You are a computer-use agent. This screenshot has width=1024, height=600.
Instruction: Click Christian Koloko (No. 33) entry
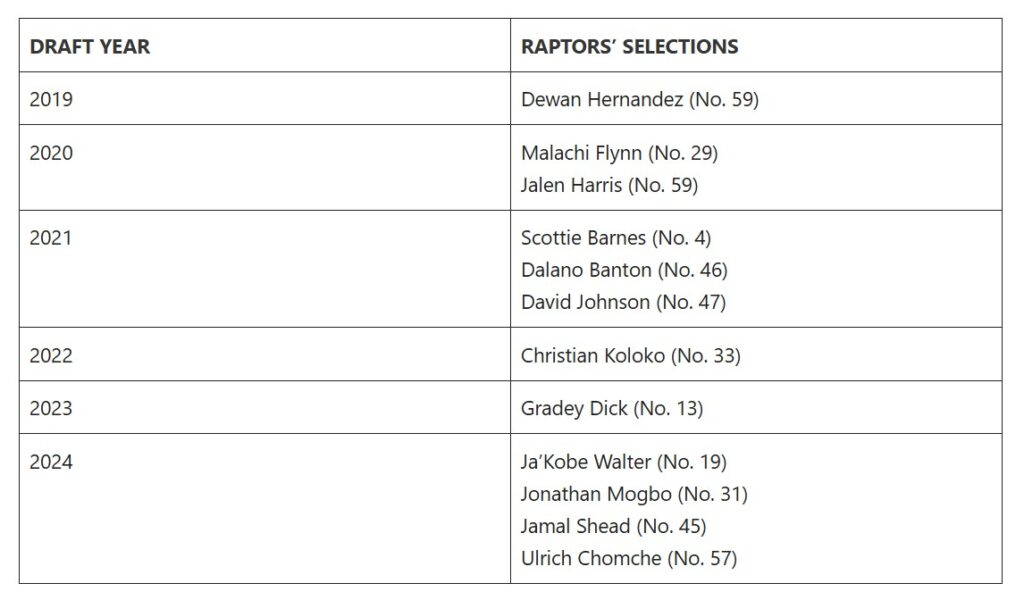coord(630,355)
